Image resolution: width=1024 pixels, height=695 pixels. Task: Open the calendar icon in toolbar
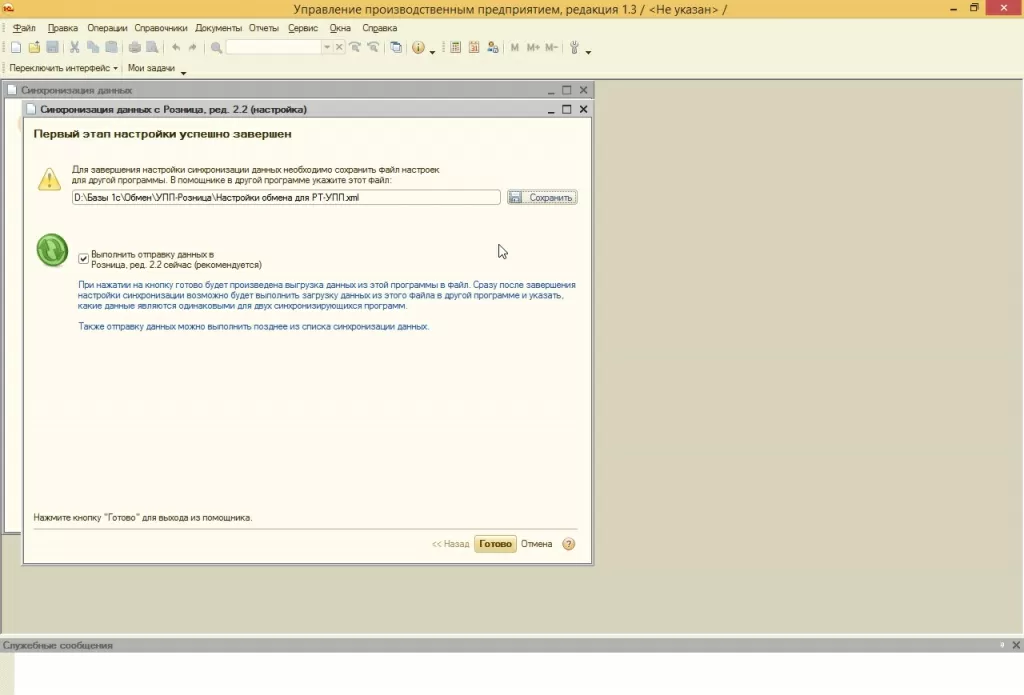tap(474, 48)
